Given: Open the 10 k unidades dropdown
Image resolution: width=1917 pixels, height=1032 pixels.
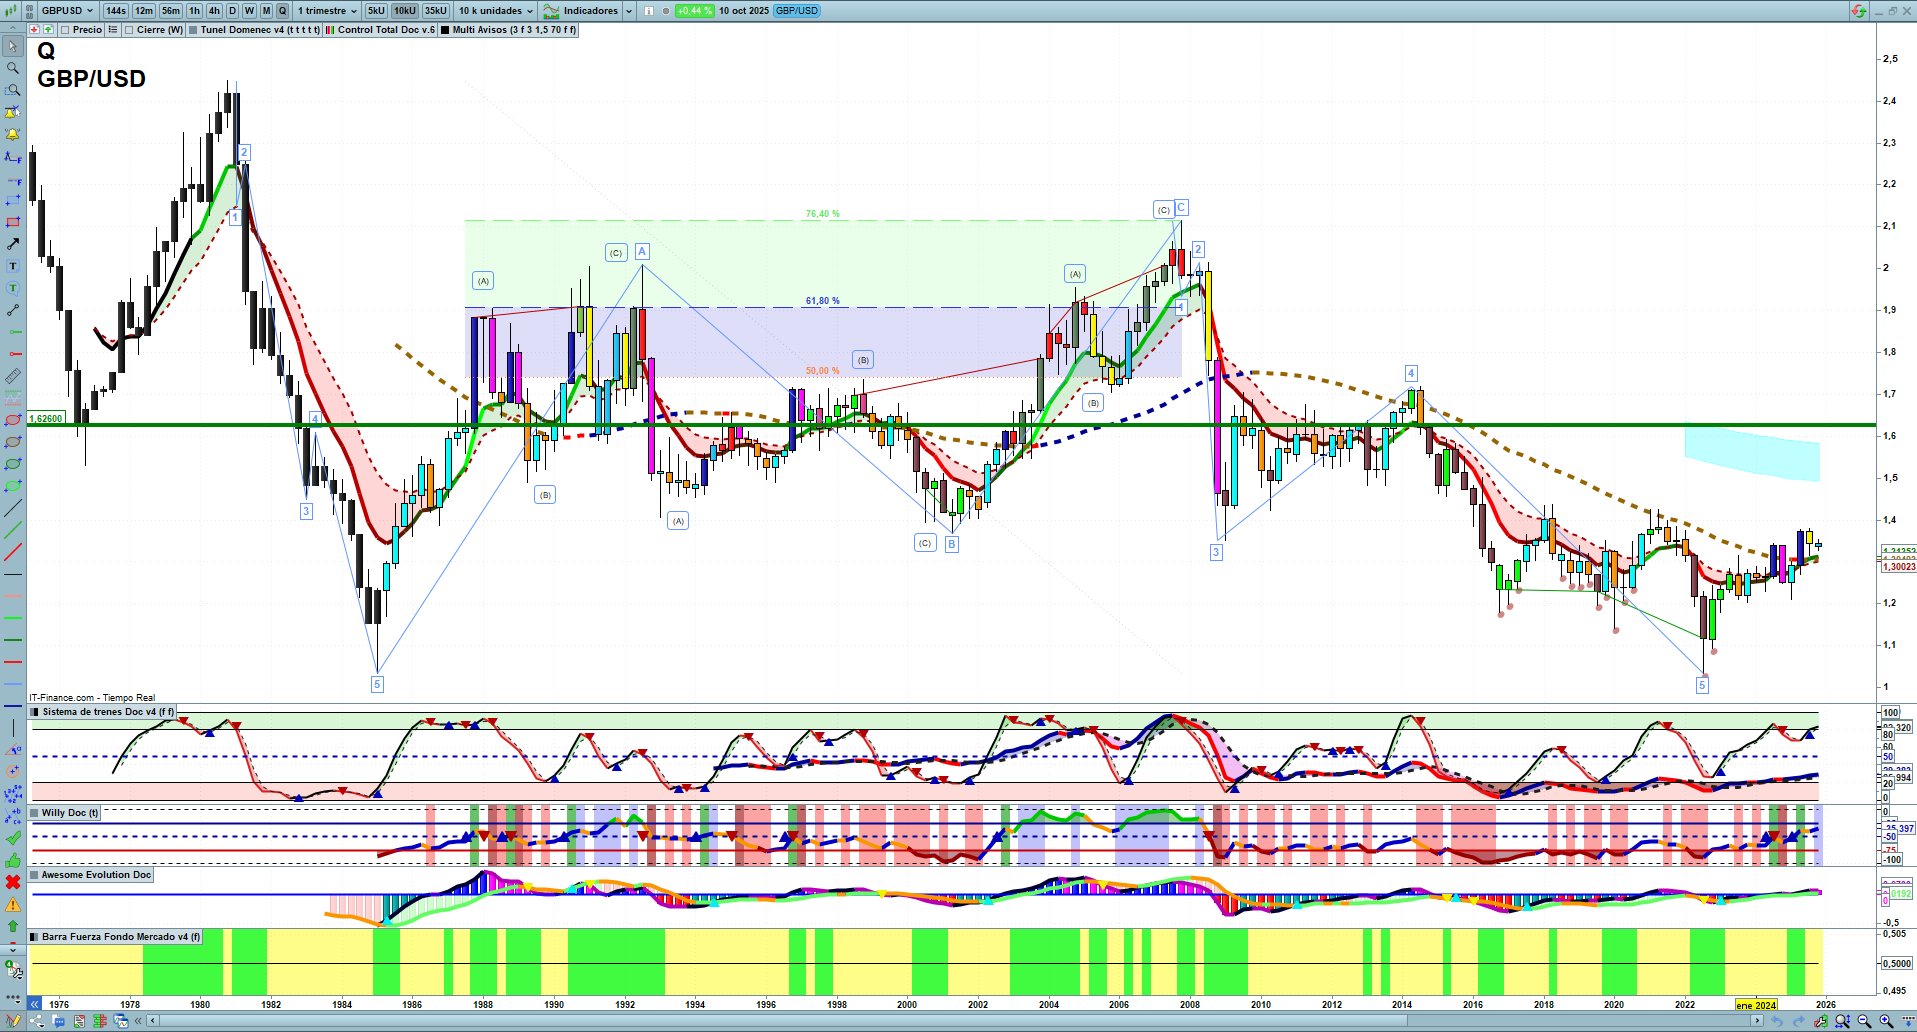Looking at the screenshot, I should (x=496, y=11).
